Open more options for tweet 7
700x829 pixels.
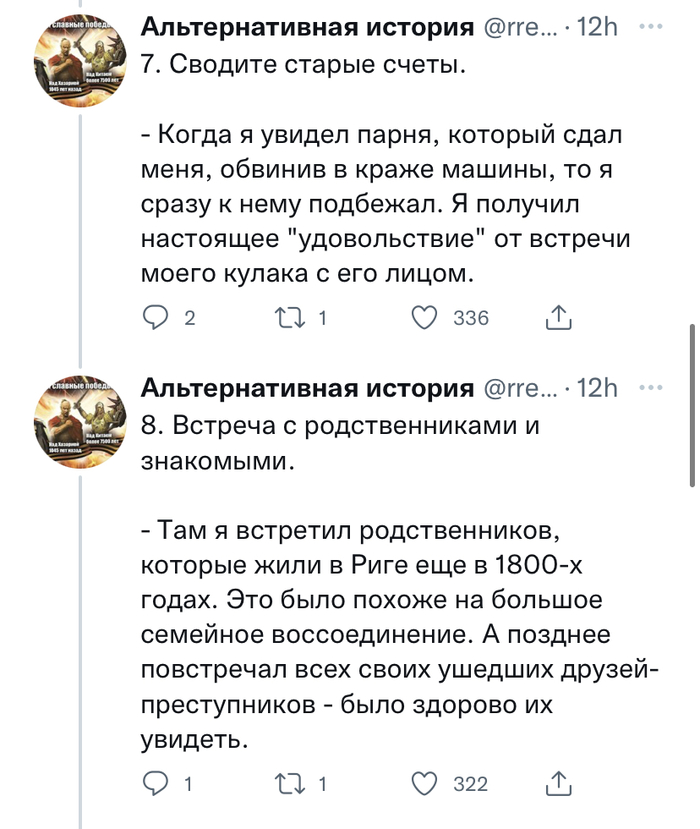651,27
